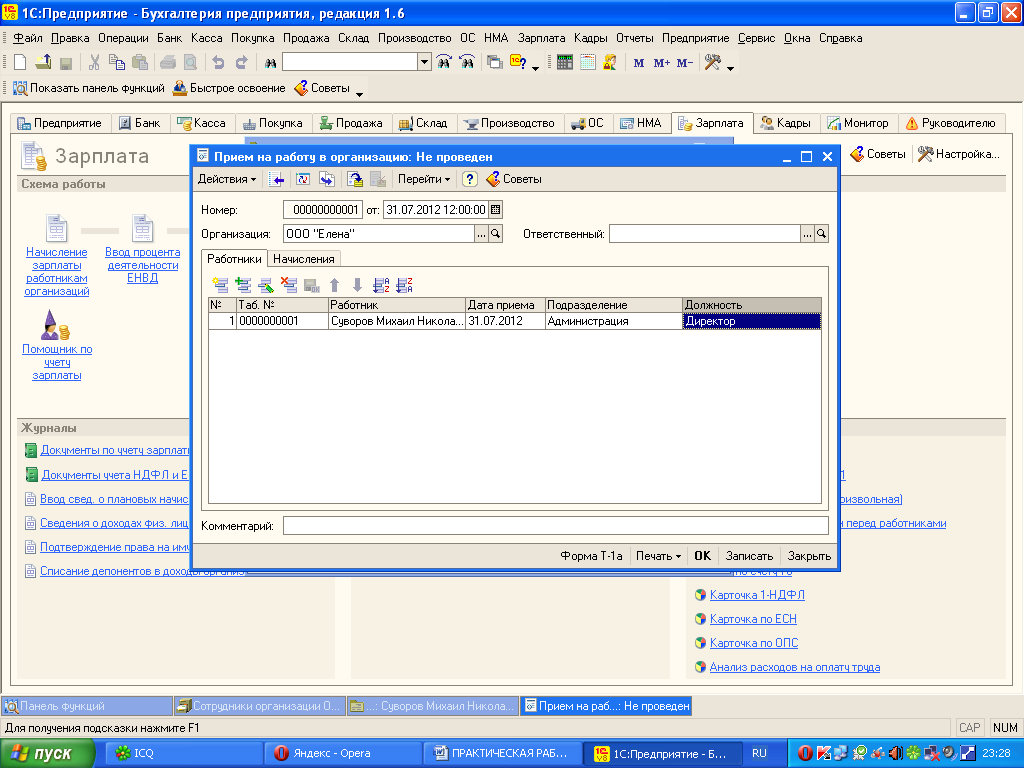Click the binoculars Find icon left of search box
1024x768 pixels.
[x=270, y=63]
